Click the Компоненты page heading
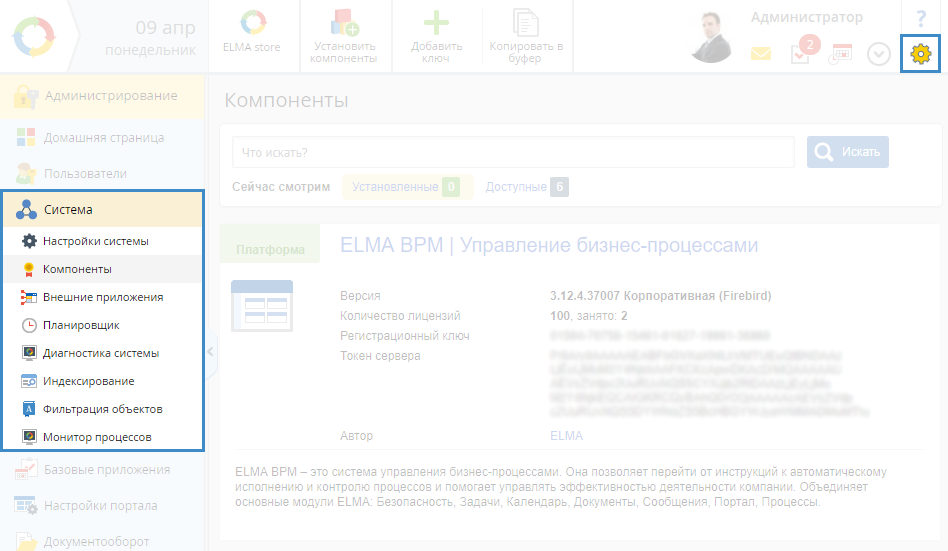Image resolution: width=948 pixels, height=551 pixels. coord(286,100)
